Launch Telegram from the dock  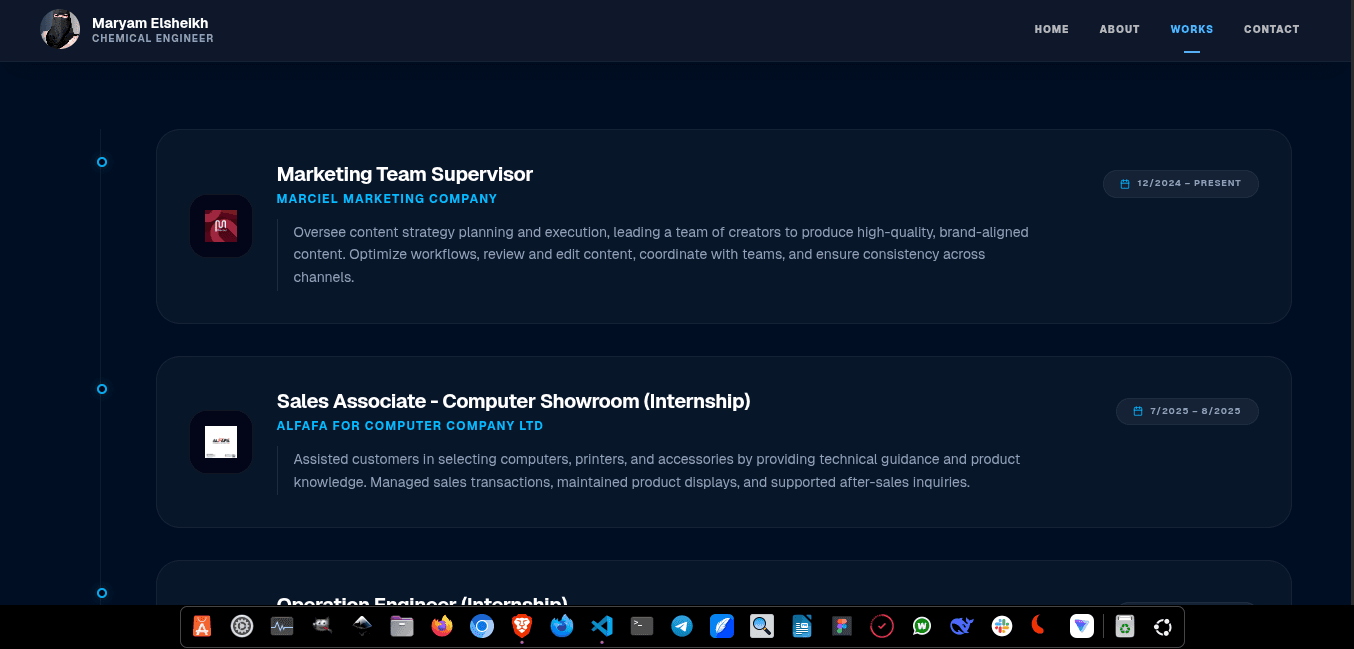(x=682, y=627)
